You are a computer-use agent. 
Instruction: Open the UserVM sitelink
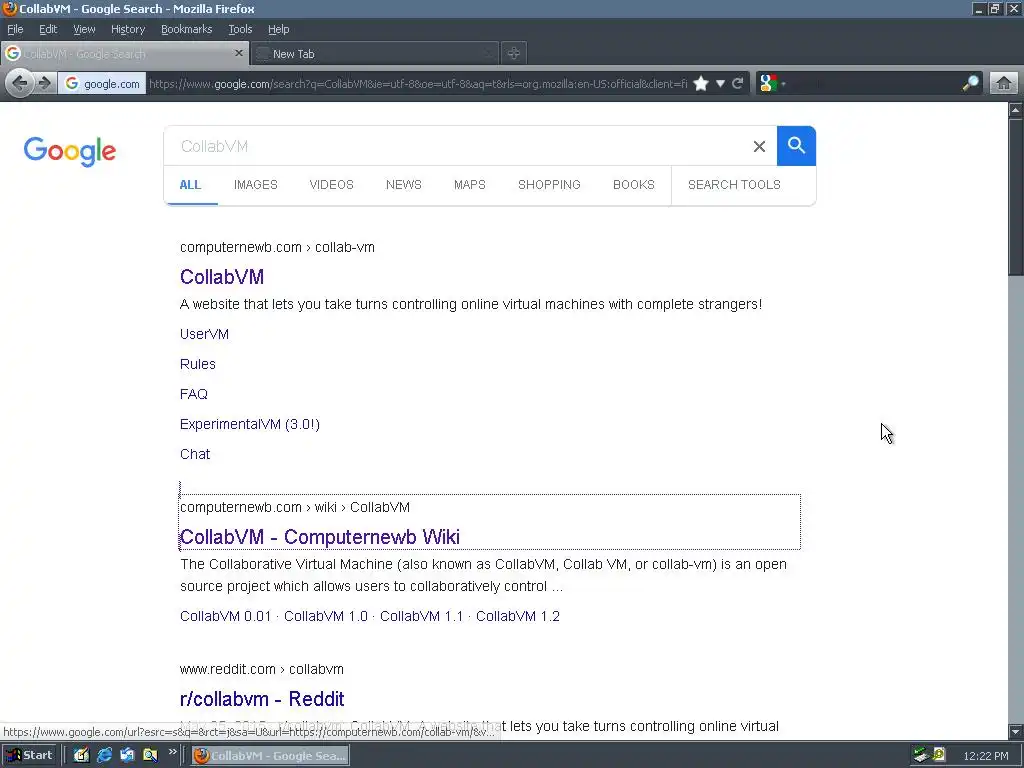(204, 334)
